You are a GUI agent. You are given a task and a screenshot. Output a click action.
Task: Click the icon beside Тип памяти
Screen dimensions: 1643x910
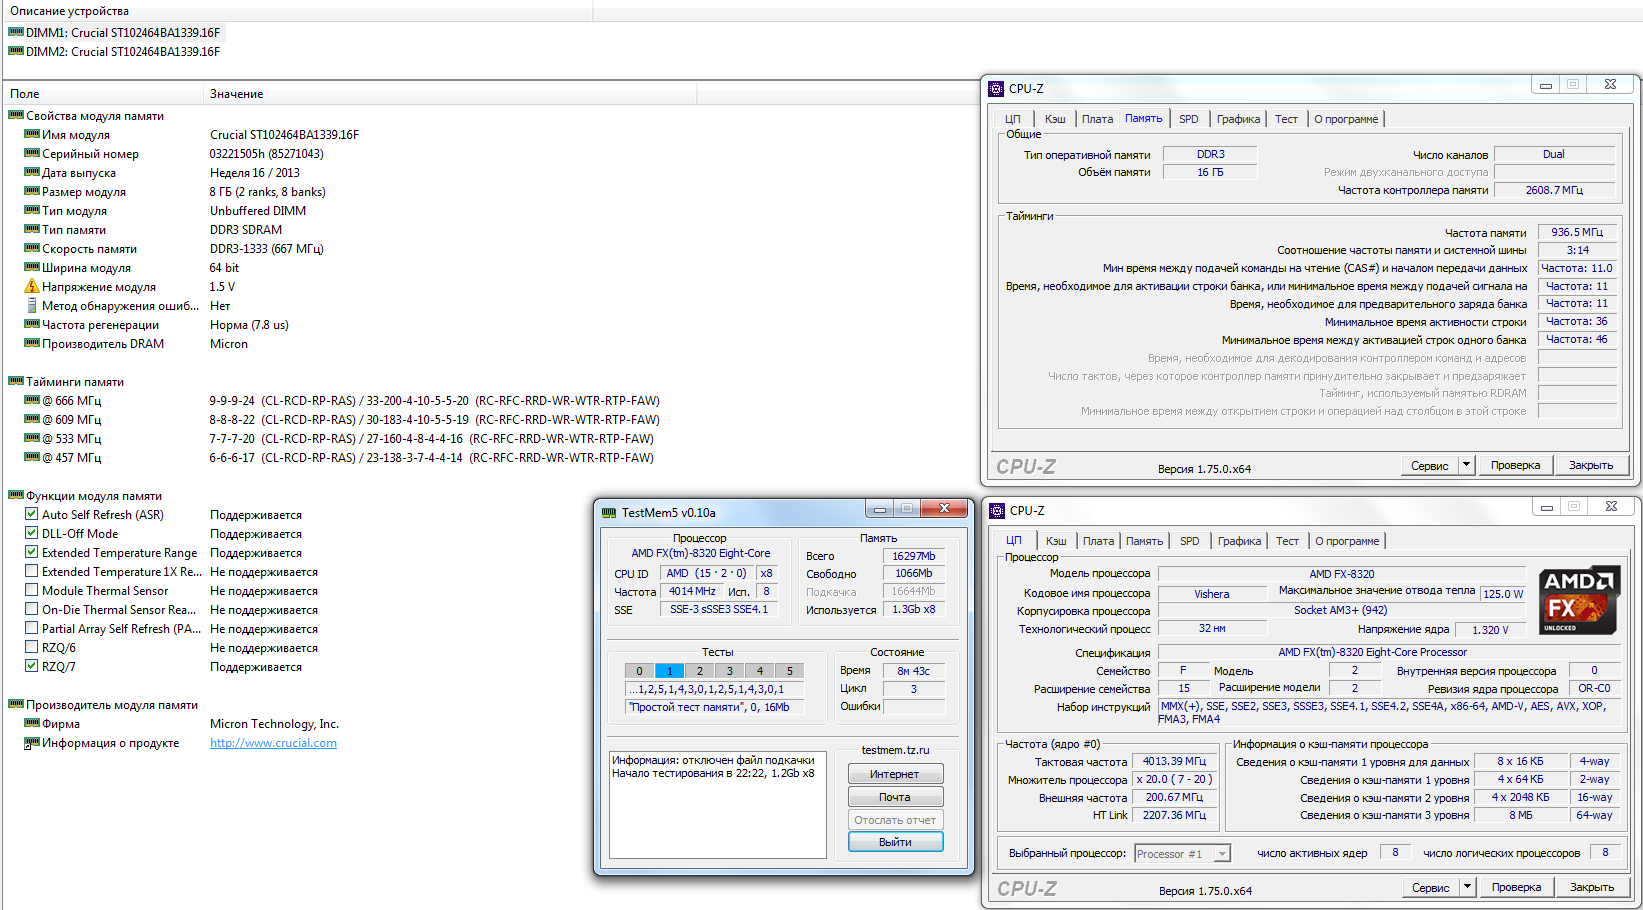(32, 229)
